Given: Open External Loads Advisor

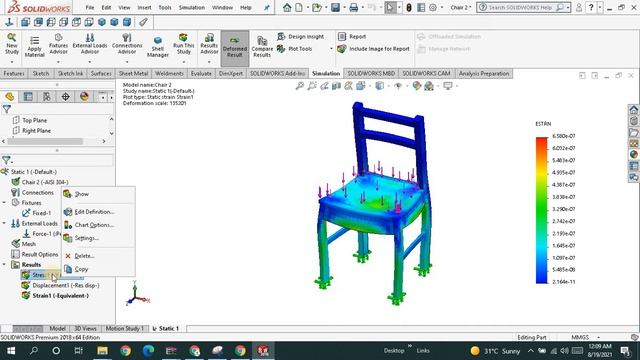Looking at the screenshot, I should [90, 44].
